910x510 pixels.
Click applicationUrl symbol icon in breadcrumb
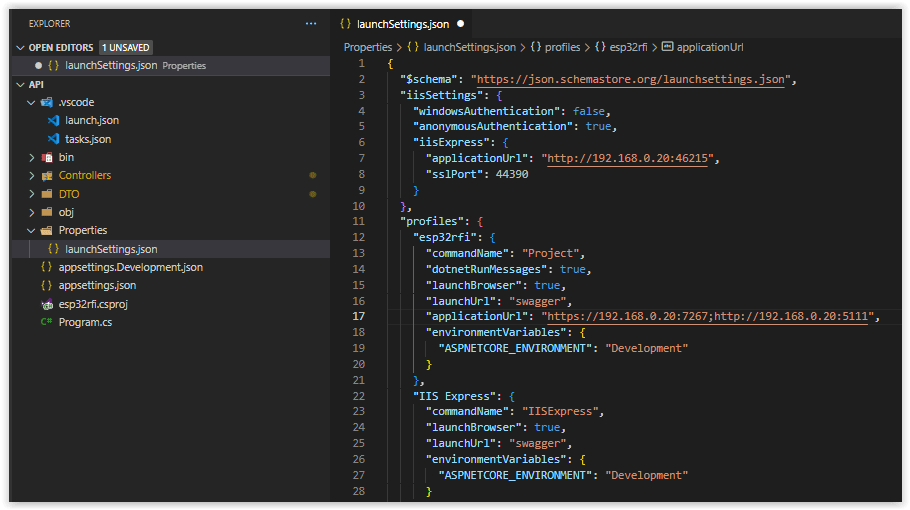tap(667, 46)
